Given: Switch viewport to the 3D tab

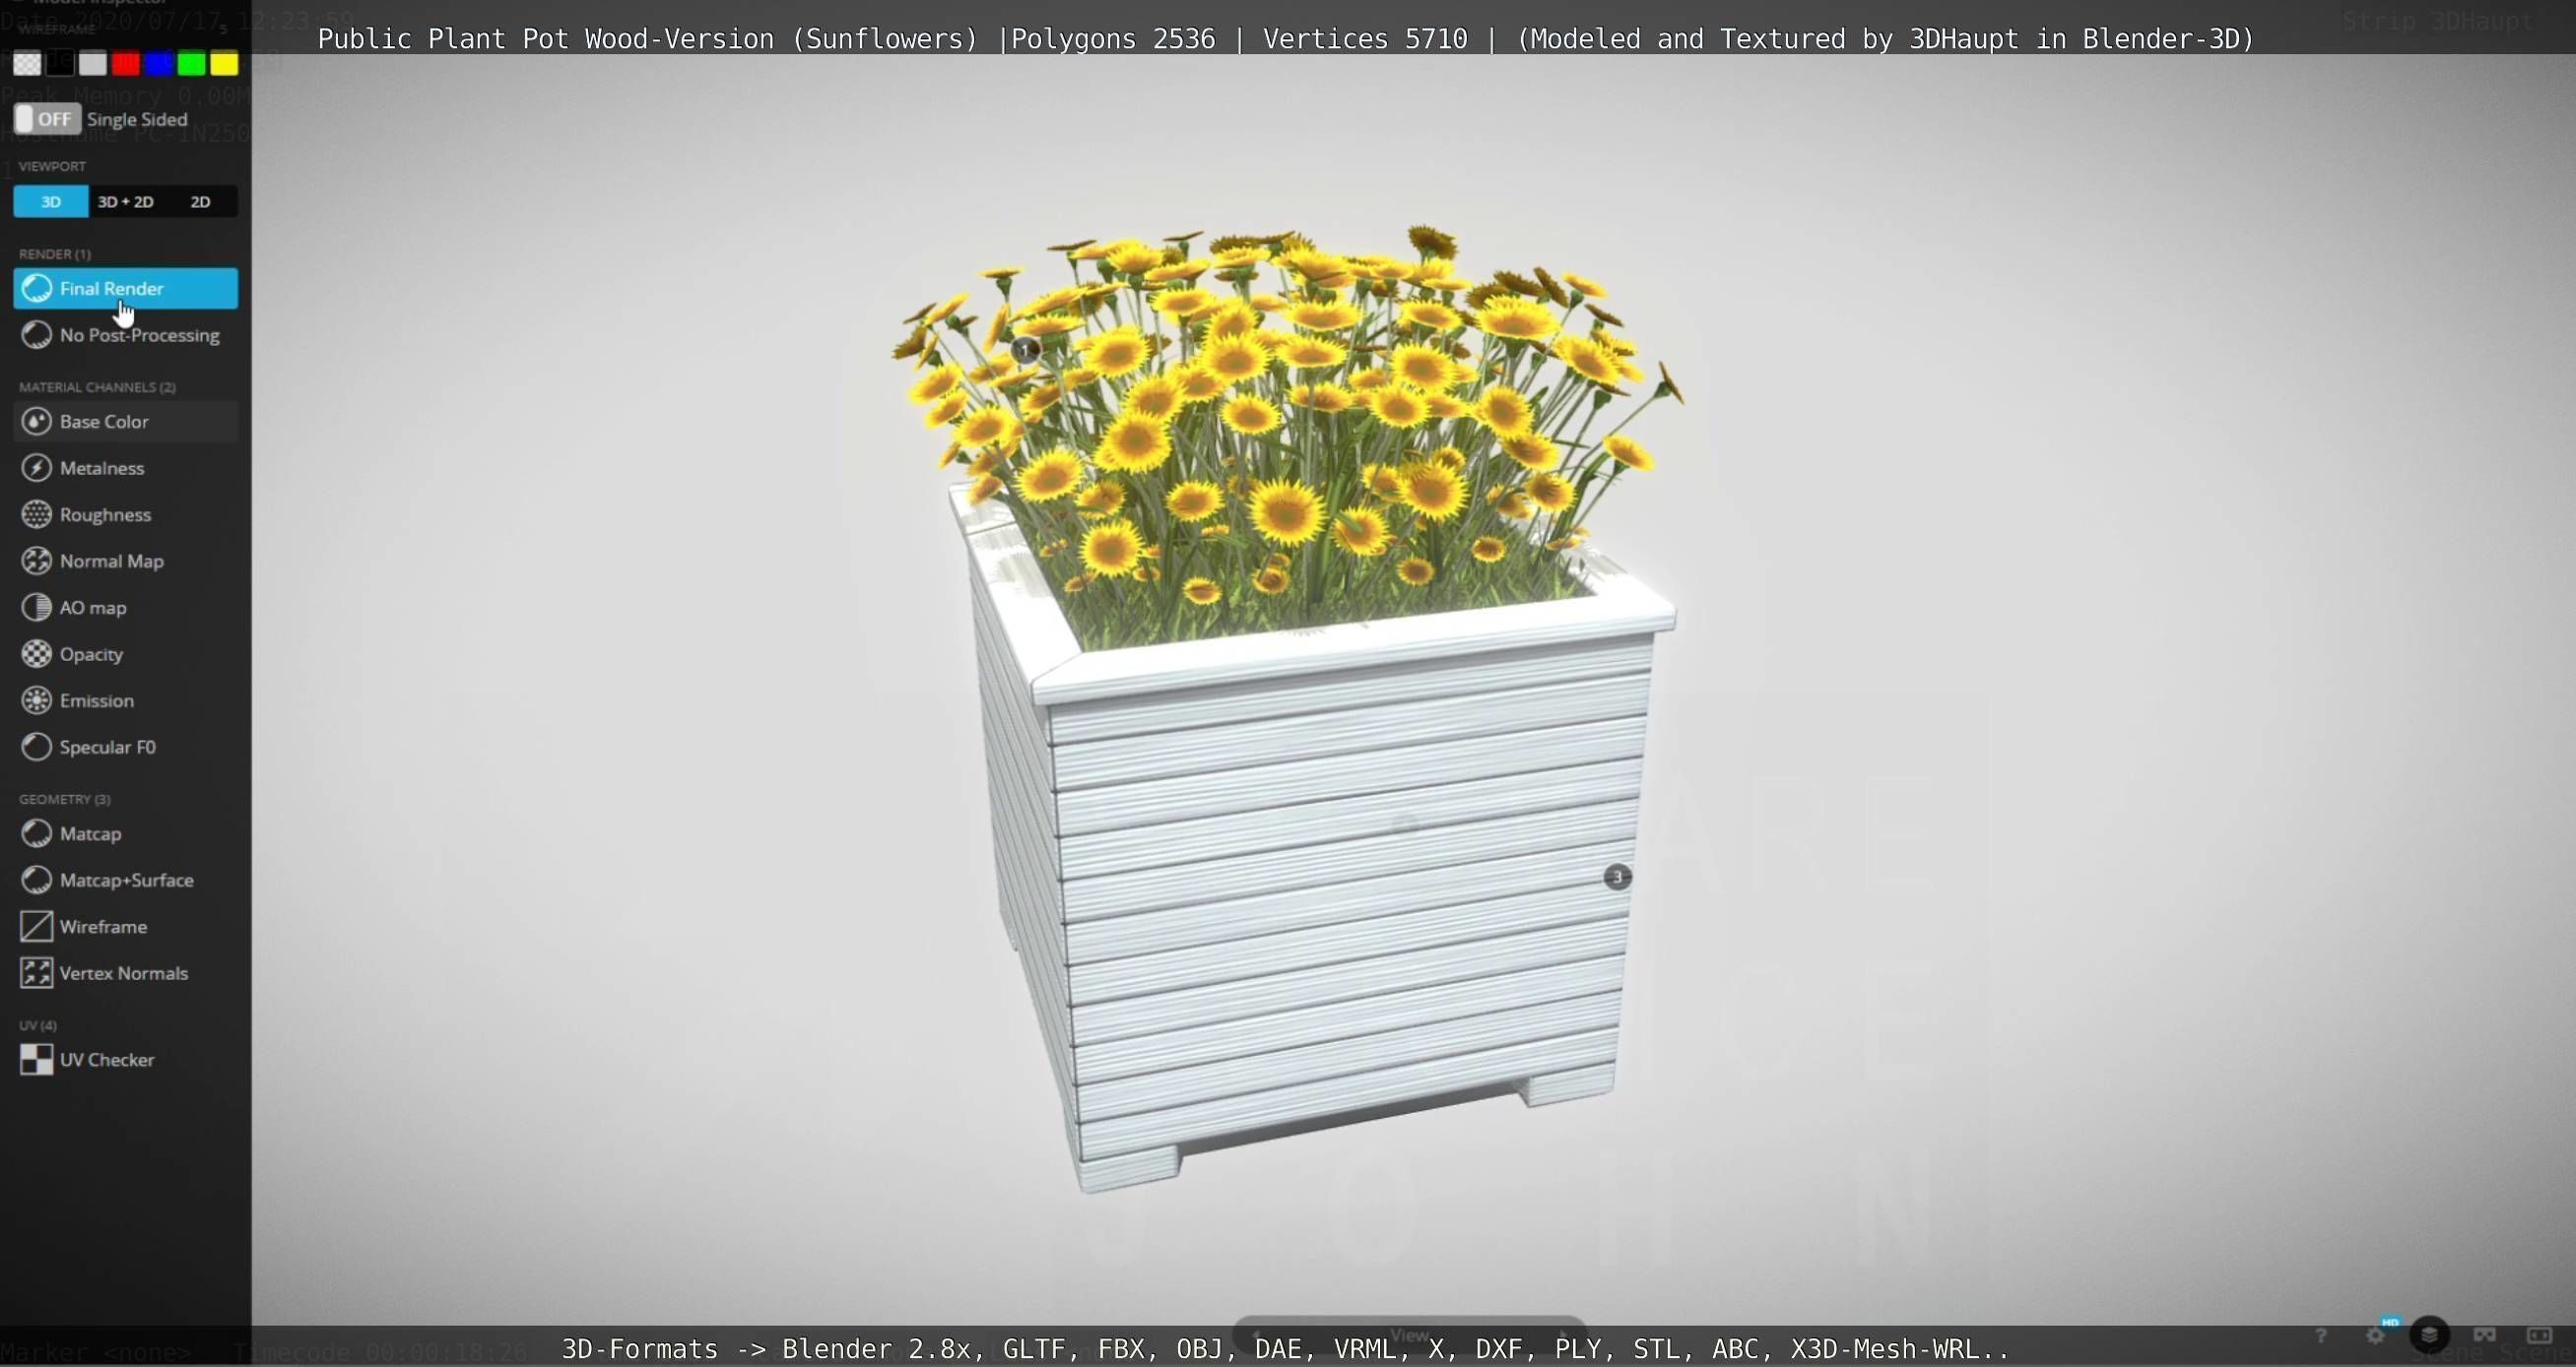Looking at the screenshot, I should click(51, 202).
